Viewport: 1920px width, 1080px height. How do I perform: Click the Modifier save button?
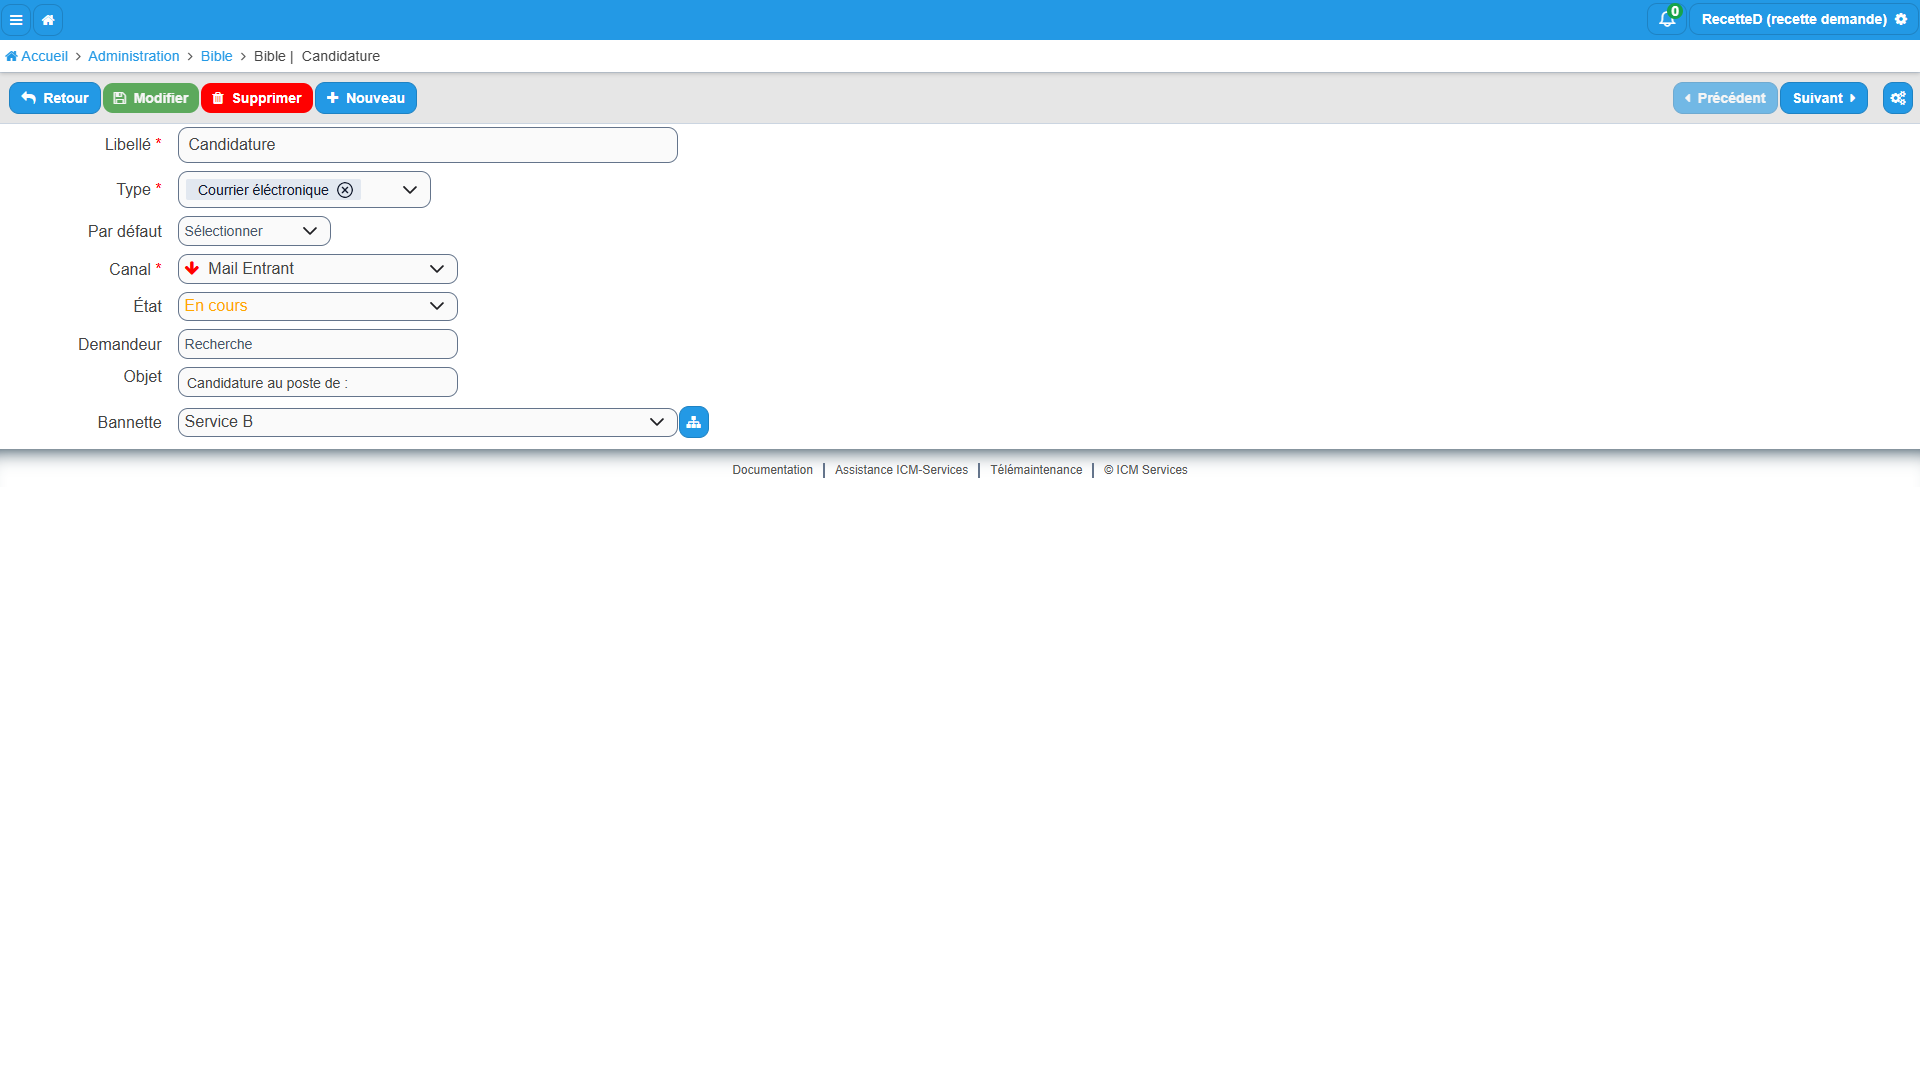coord(151,98)
